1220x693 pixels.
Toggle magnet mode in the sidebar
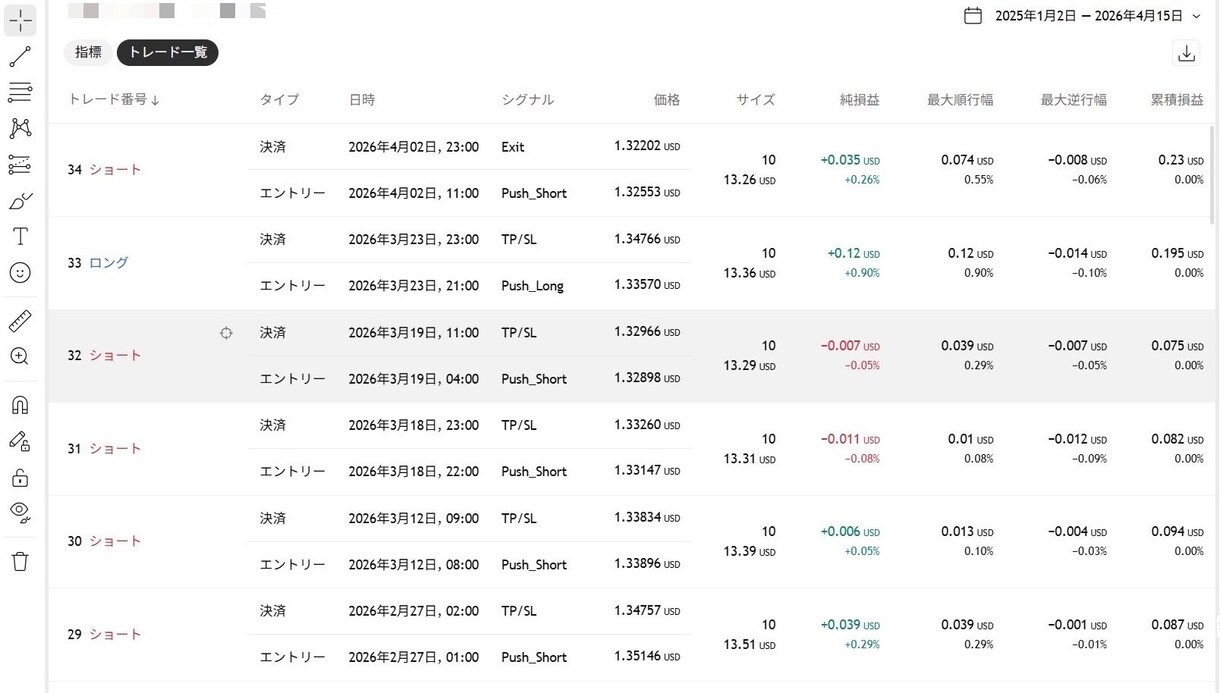coord(20,405)
